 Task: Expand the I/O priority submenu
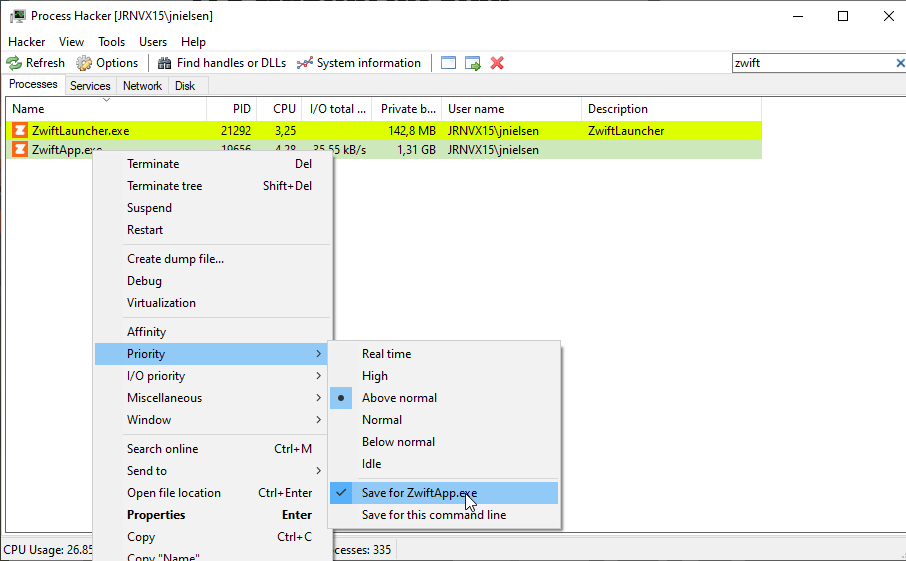coord(211,376)
